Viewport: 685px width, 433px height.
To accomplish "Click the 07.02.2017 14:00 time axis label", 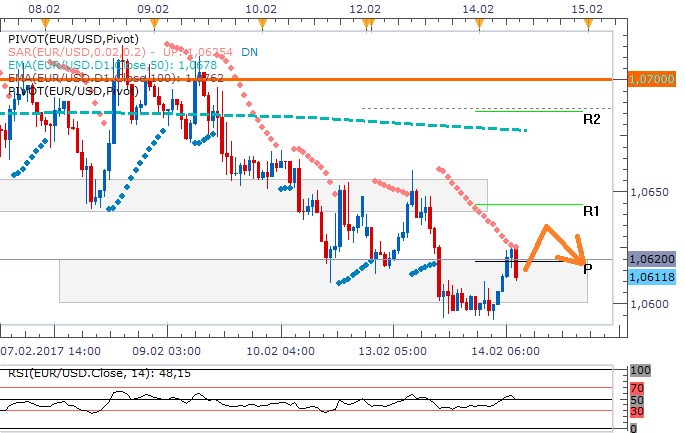I will [x=50, y=352].
